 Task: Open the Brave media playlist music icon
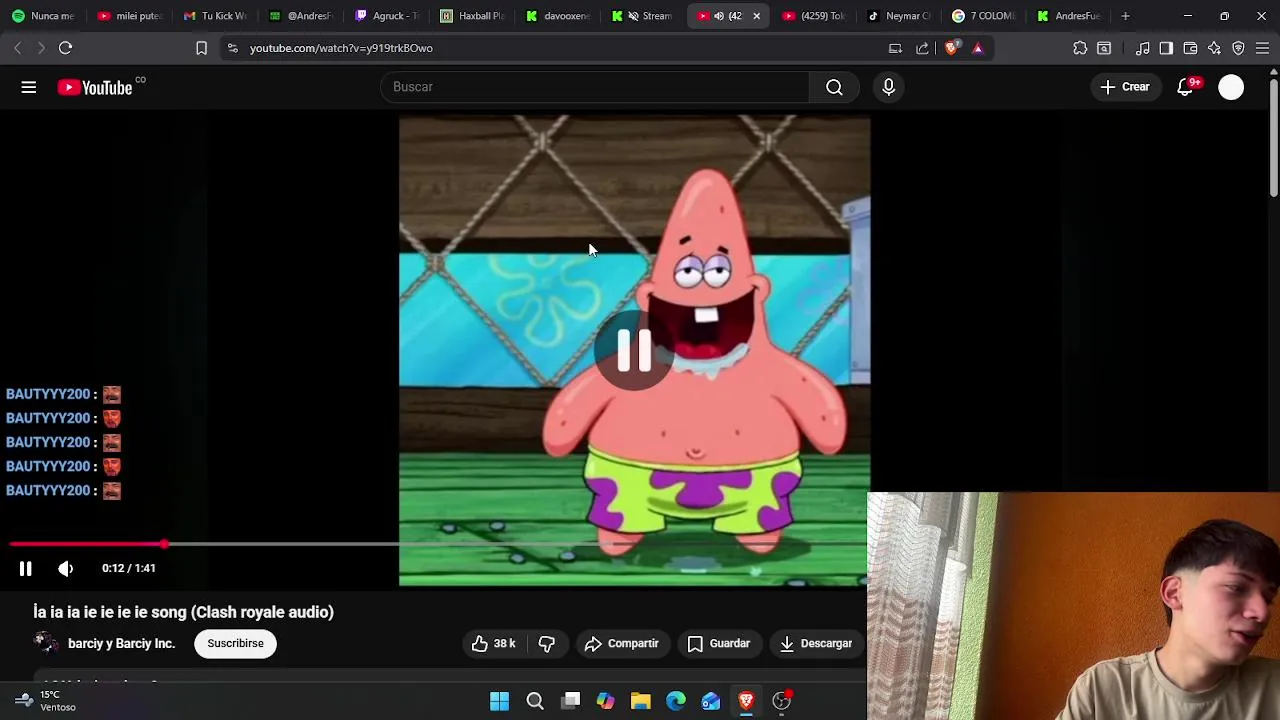pos(1142,48)
